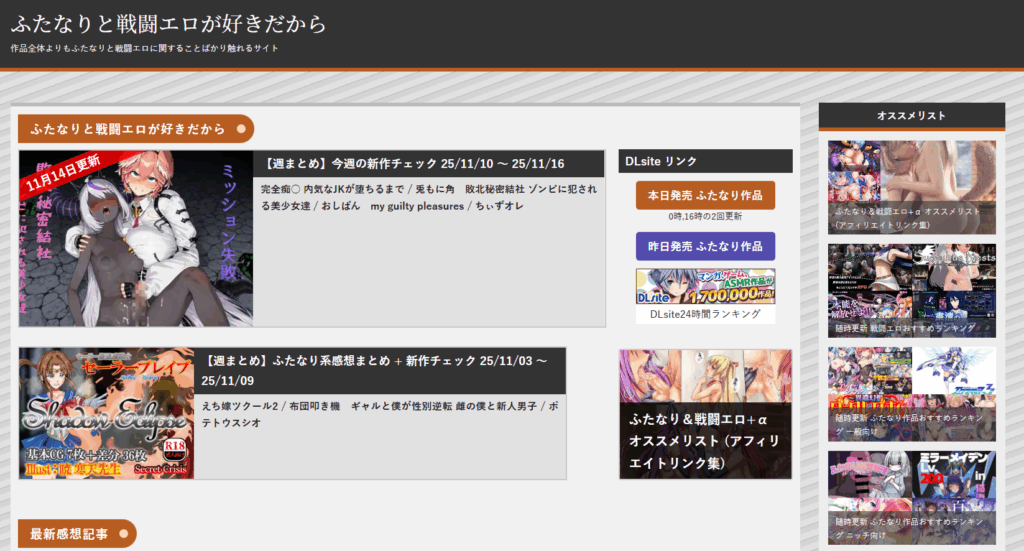Click the circle icon beside 最新感想記事
The height and width of the screenshot is (551, 1024).
[123, 534]
